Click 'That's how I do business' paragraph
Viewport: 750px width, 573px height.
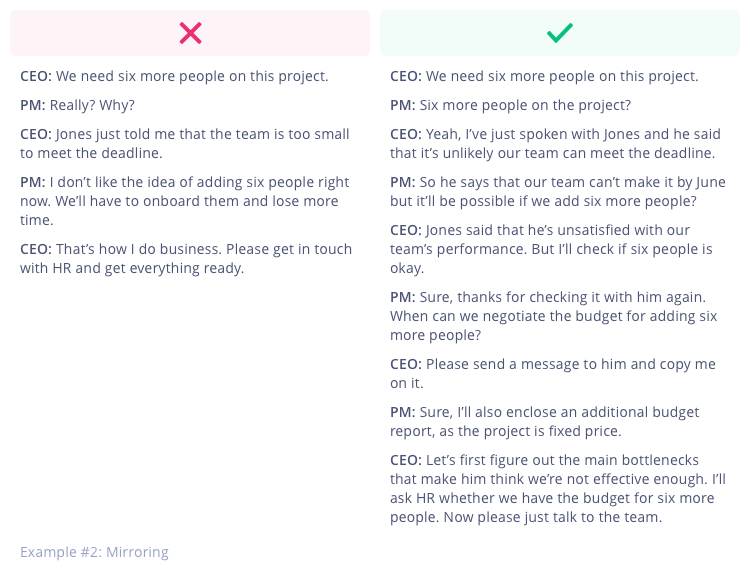coord(186,258)
